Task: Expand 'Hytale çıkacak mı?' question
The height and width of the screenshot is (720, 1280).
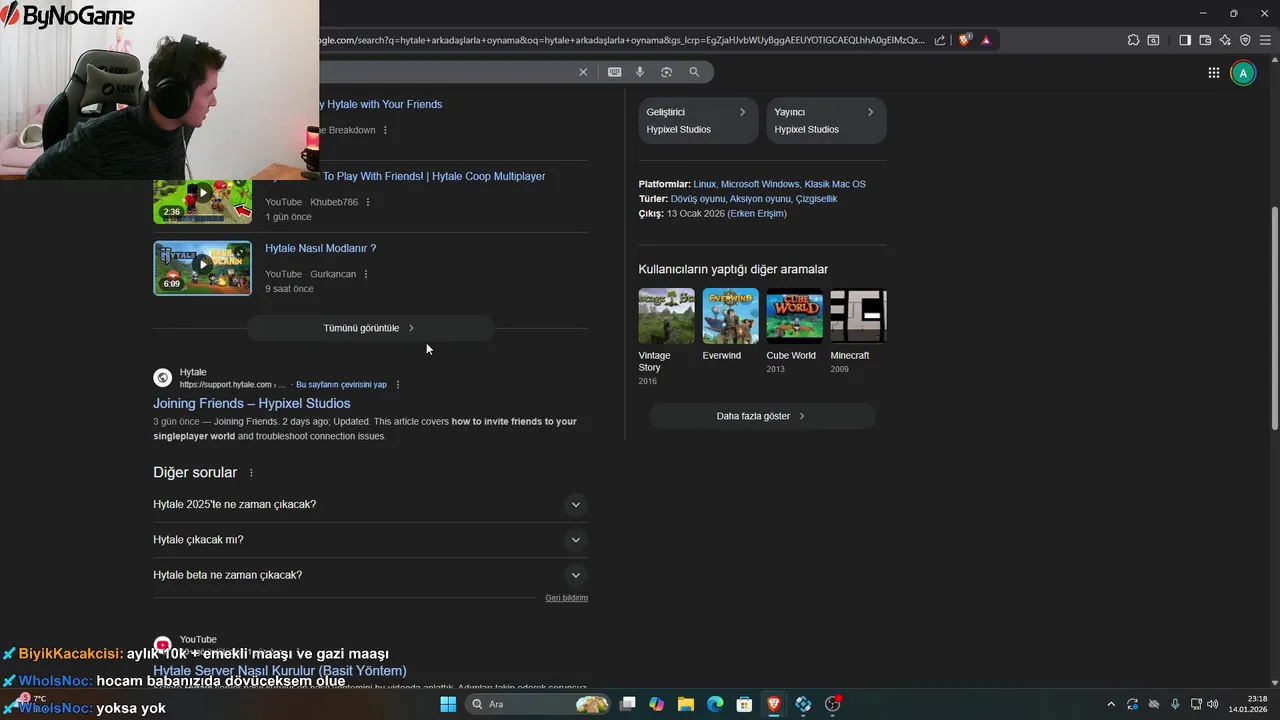Action: point(370,540)
